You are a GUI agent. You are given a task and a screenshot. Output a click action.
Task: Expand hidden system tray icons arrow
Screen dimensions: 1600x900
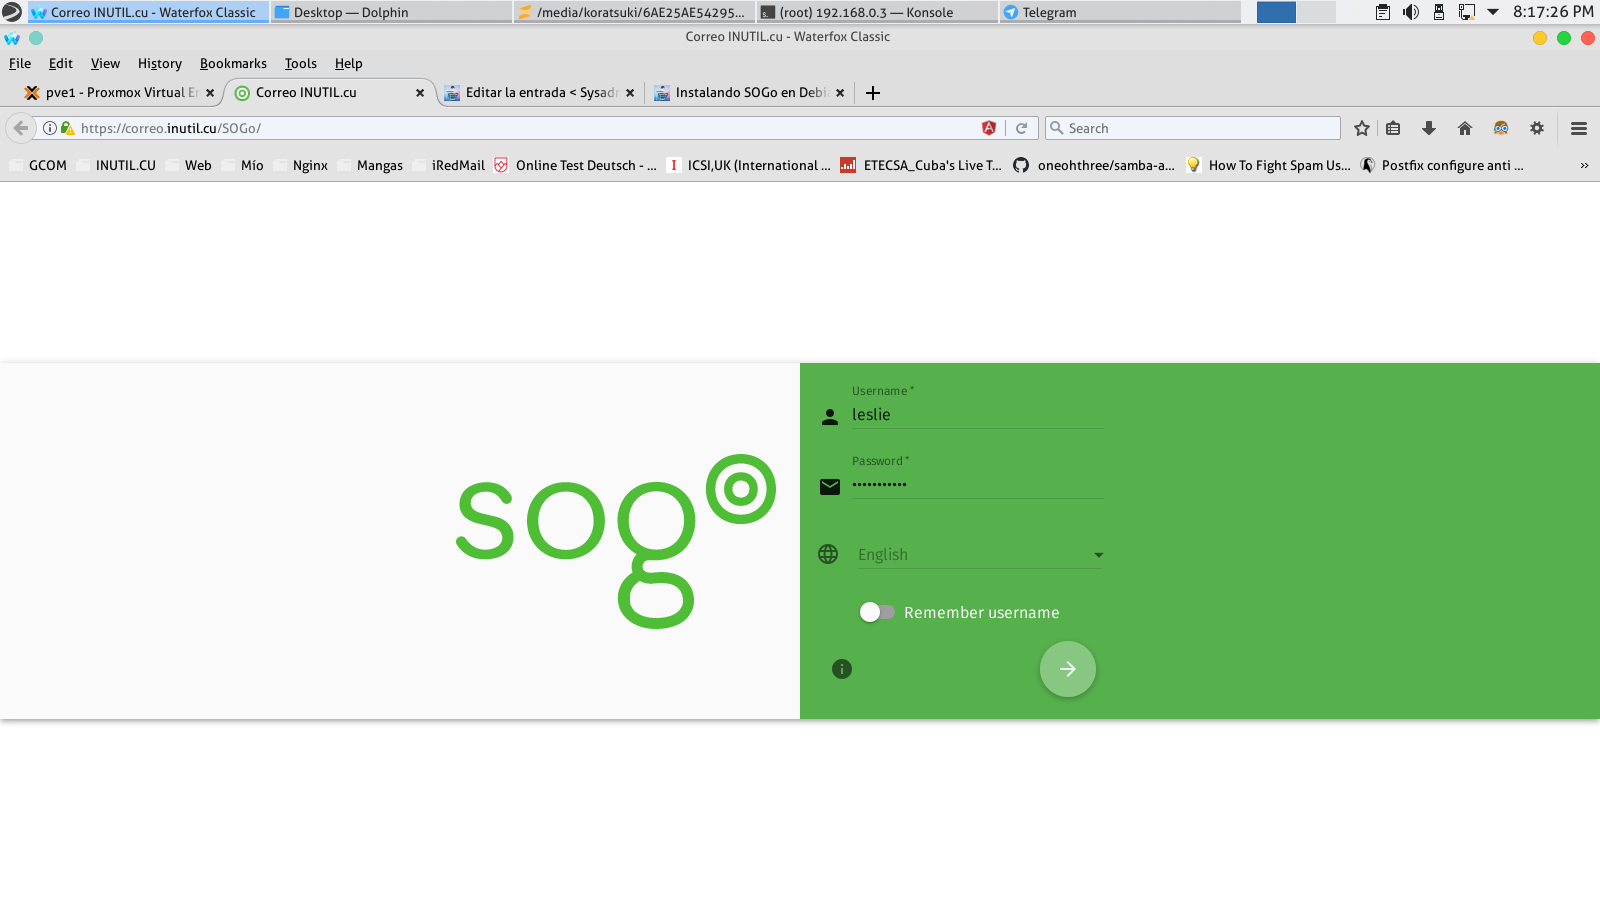click(x=1493, y=12)
